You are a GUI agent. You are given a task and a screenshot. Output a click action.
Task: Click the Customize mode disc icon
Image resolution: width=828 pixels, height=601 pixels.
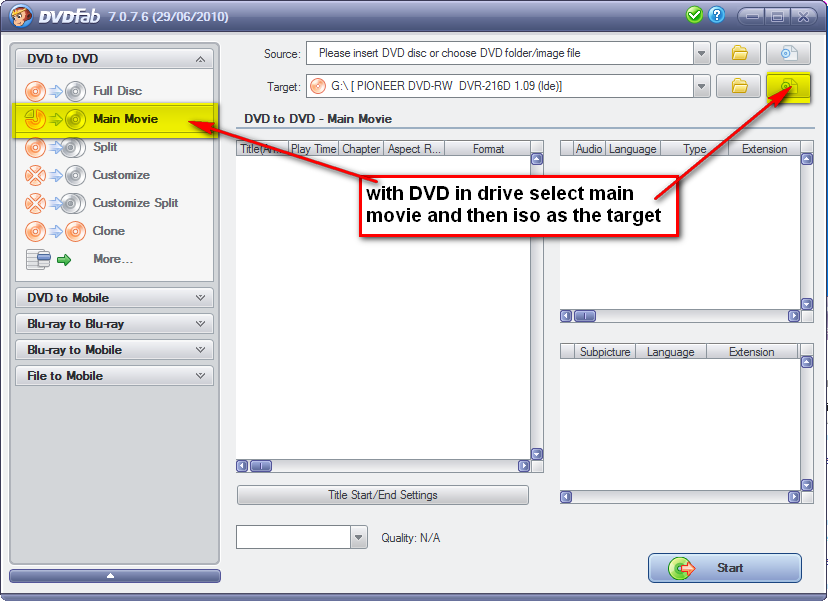pos(55,175)
